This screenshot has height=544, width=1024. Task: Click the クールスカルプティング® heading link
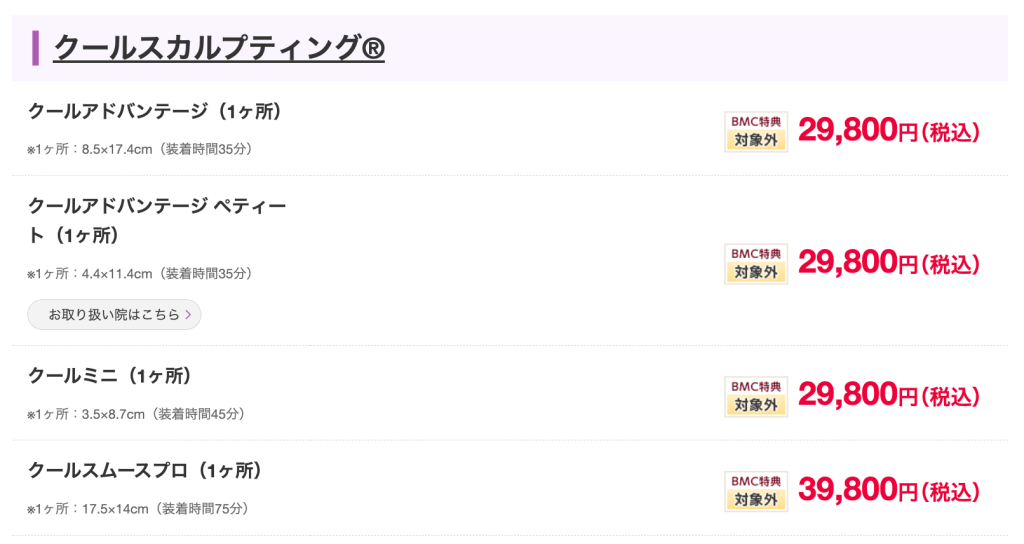(x=219, y=47)
